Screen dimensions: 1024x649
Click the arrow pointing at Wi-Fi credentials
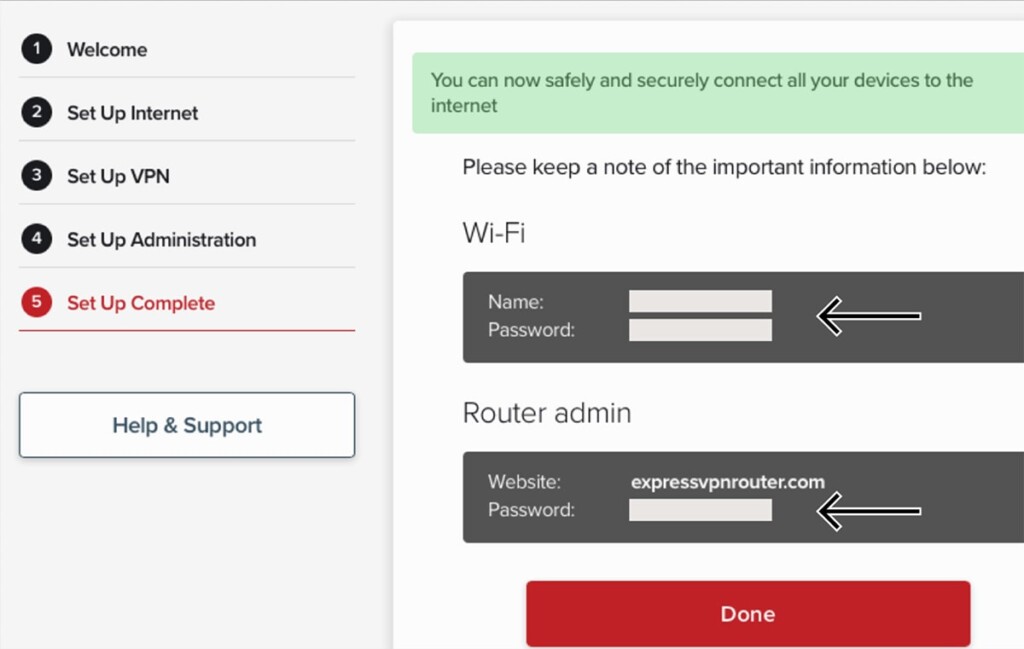[x=869, y=316]
